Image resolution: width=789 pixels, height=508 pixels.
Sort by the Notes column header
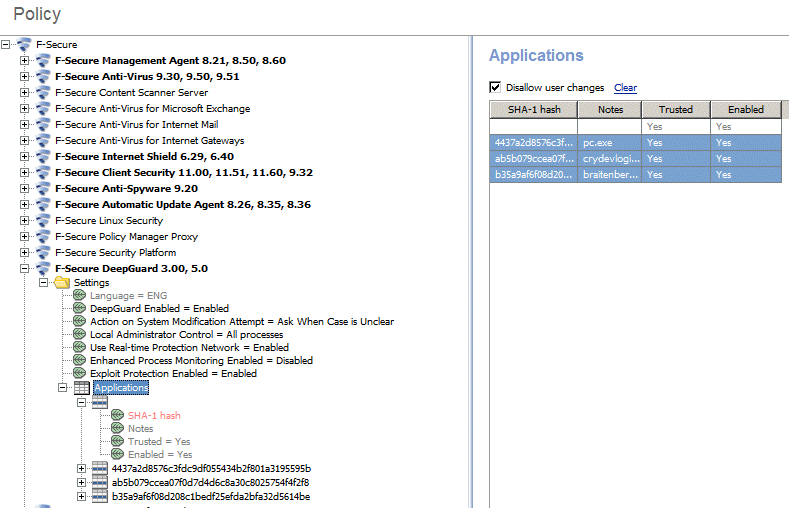pyautogui.click(x=610, y=110)
